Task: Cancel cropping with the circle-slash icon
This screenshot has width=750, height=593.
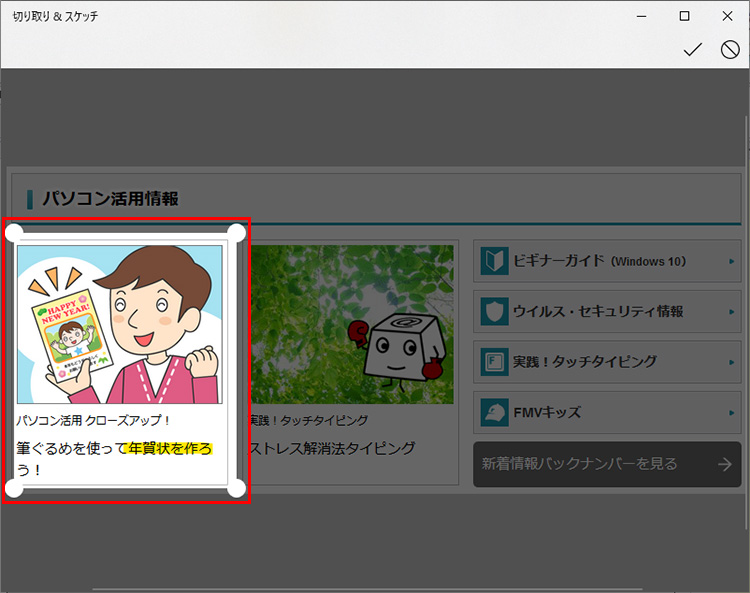Action: 730,50
